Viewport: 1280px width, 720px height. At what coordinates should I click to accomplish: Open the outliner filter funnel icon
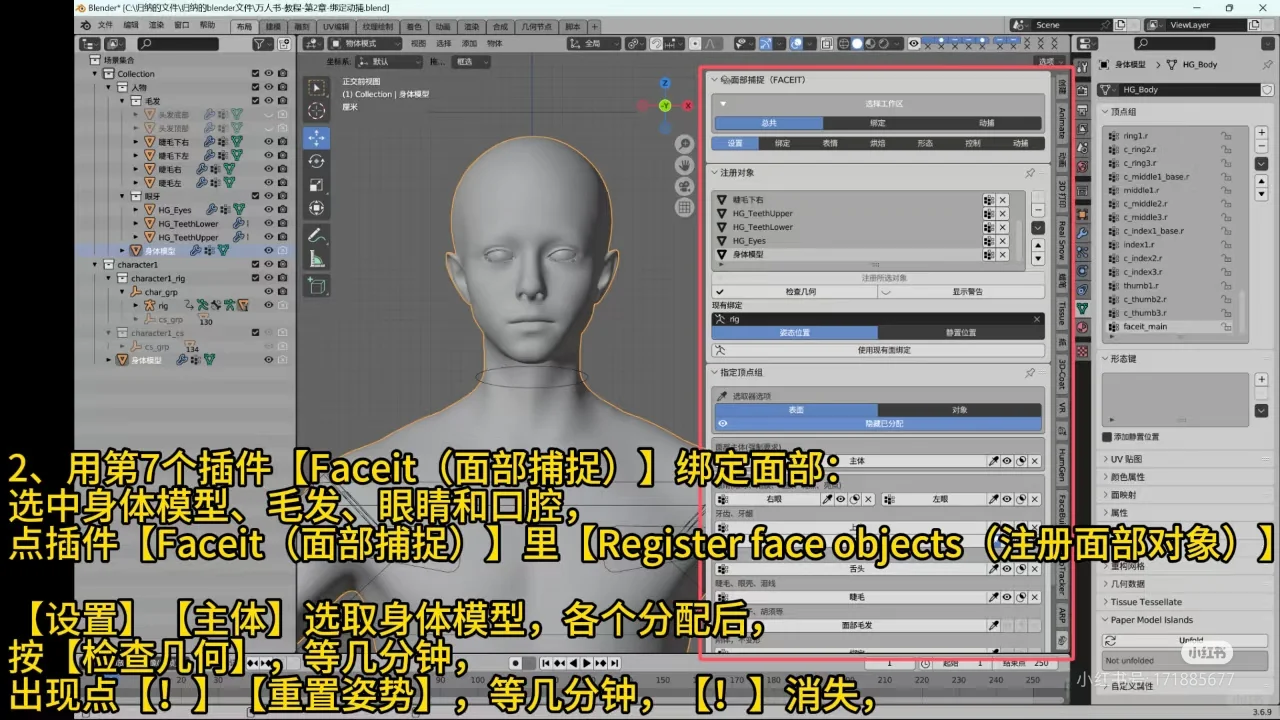pyautogui.click(x=260, y=44)
